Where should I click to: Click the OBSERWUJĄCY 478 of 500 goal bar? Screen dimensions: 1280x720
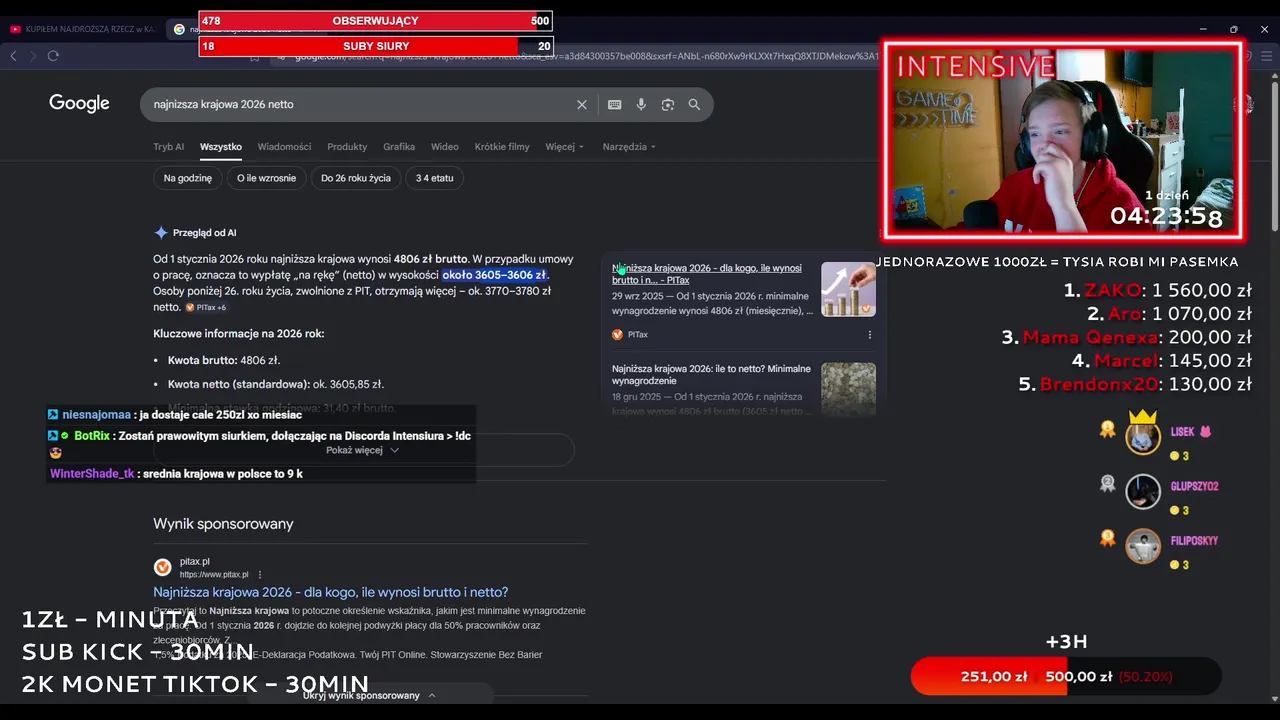pos(375,20)
